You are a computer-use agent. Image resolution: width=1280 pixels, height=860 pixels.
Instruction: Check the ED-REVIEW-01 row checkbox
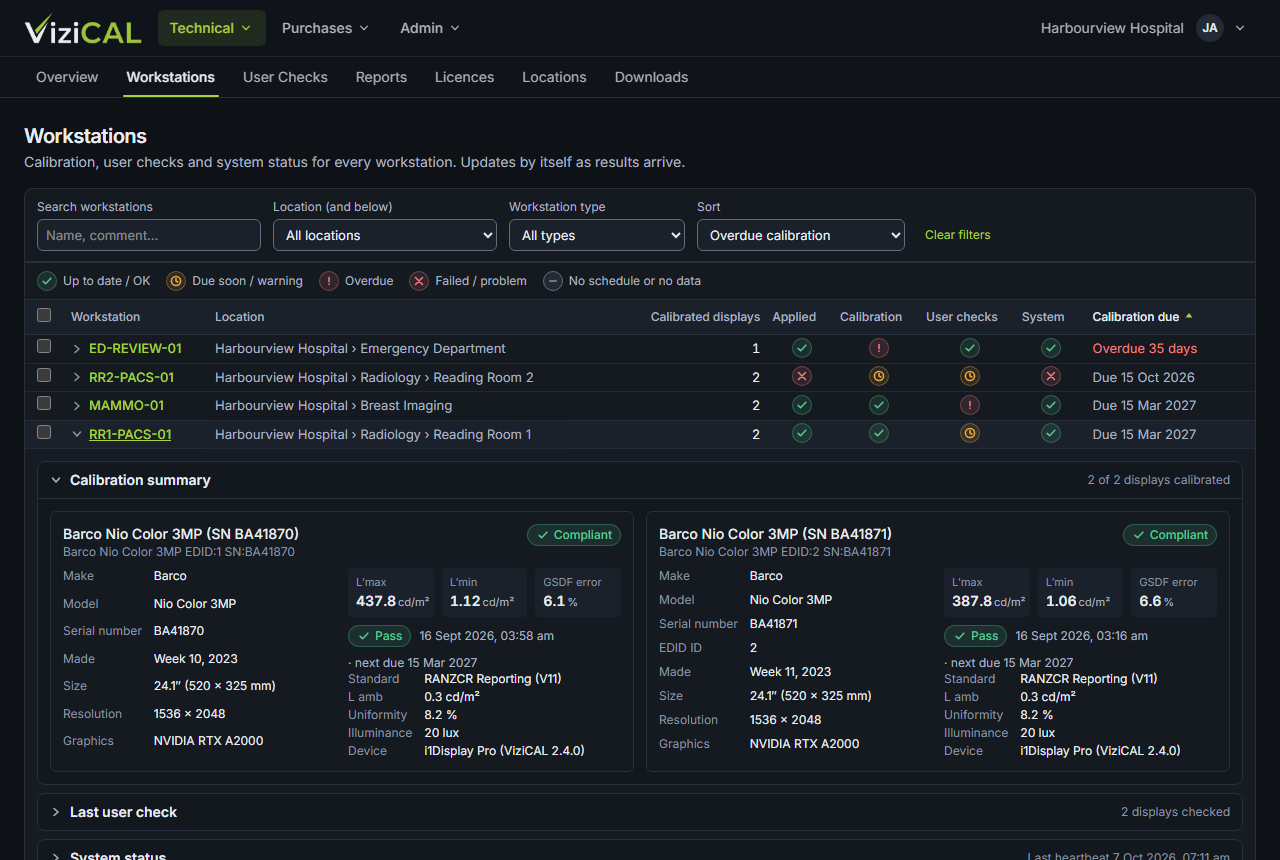coord(44,347)
